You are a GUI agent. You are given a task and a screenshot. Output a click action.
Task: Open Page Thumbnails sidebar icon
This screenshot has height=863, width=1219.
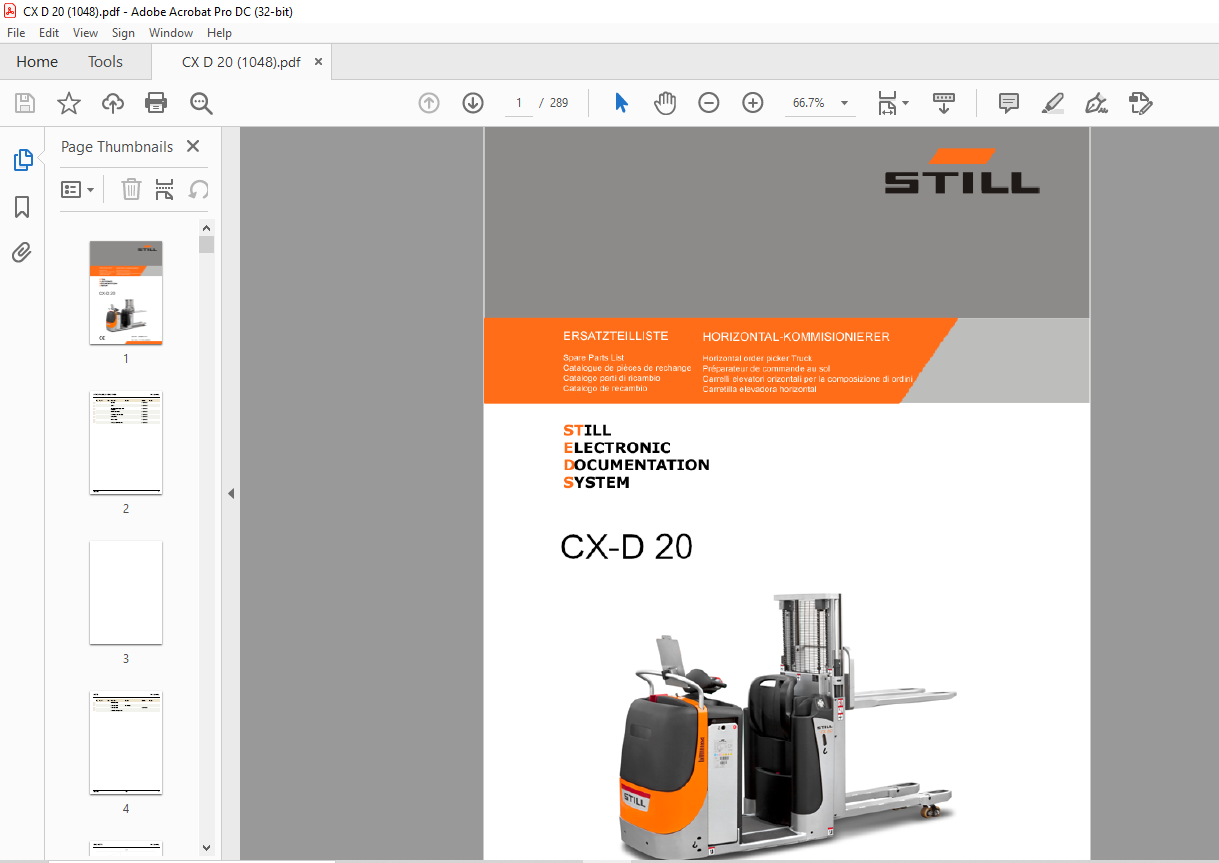pyautogui.click(x=22, y=160)
